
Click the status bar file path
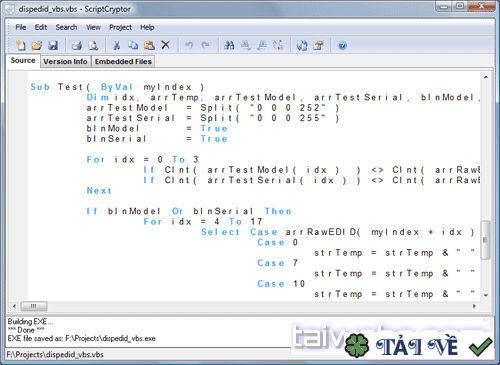coord(55,354)
